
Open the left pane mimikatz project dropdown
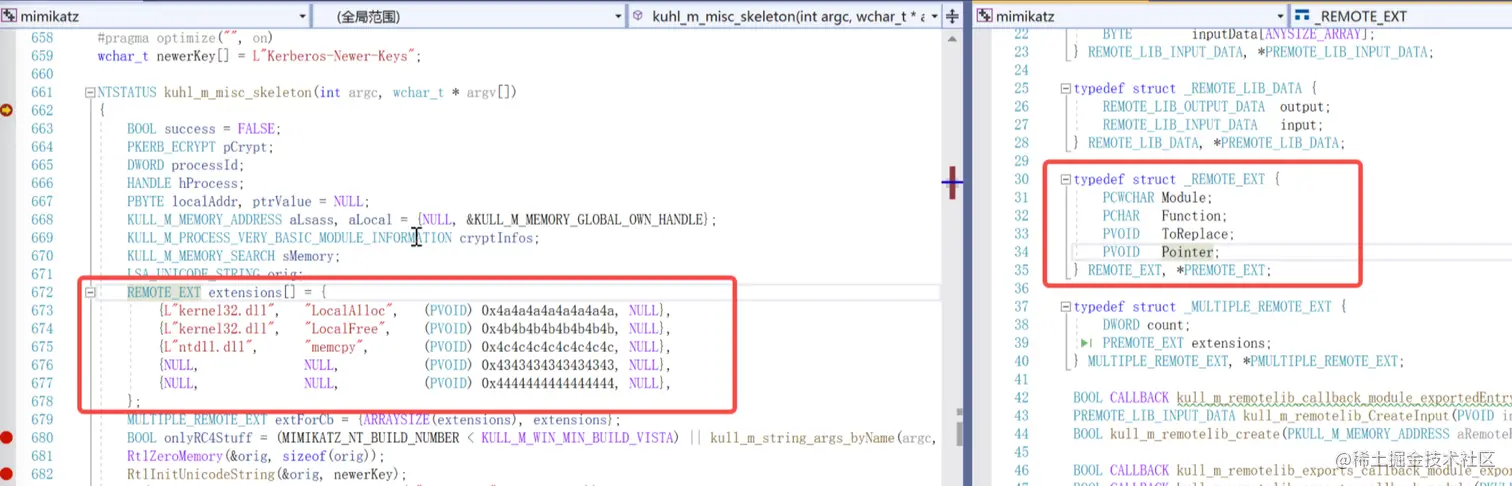click(x=303, y=16)
